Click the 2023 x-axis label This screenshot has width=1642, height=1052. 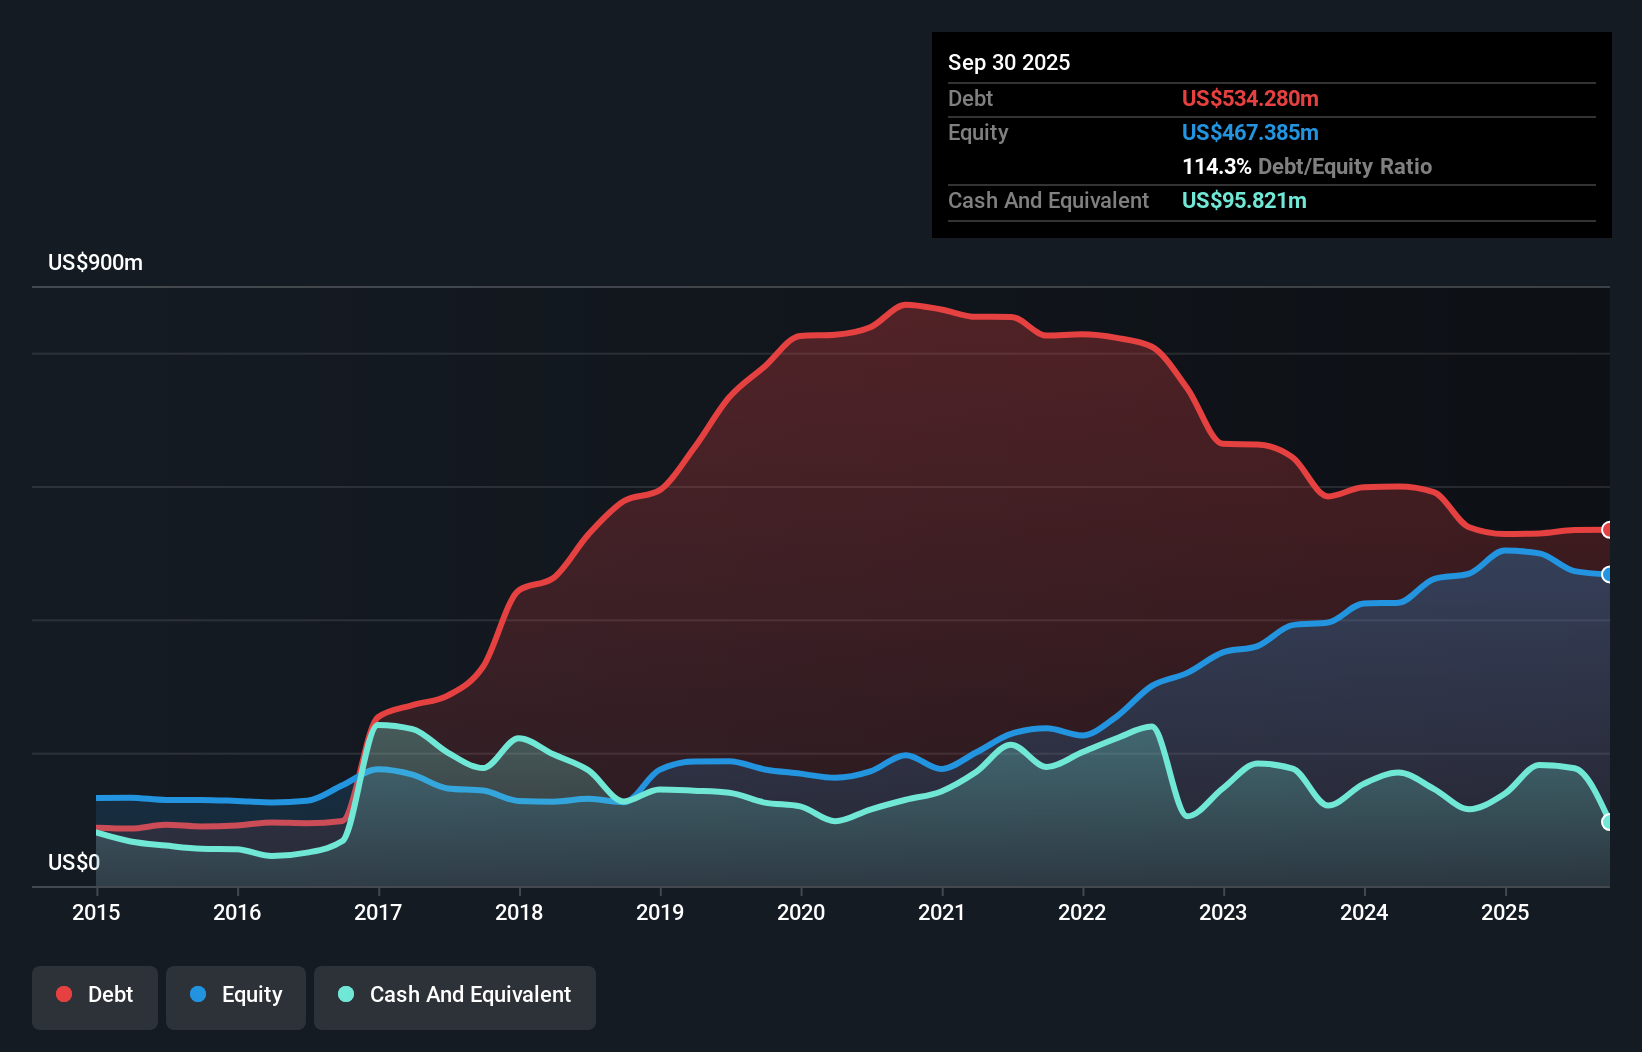click(1223, 912)
